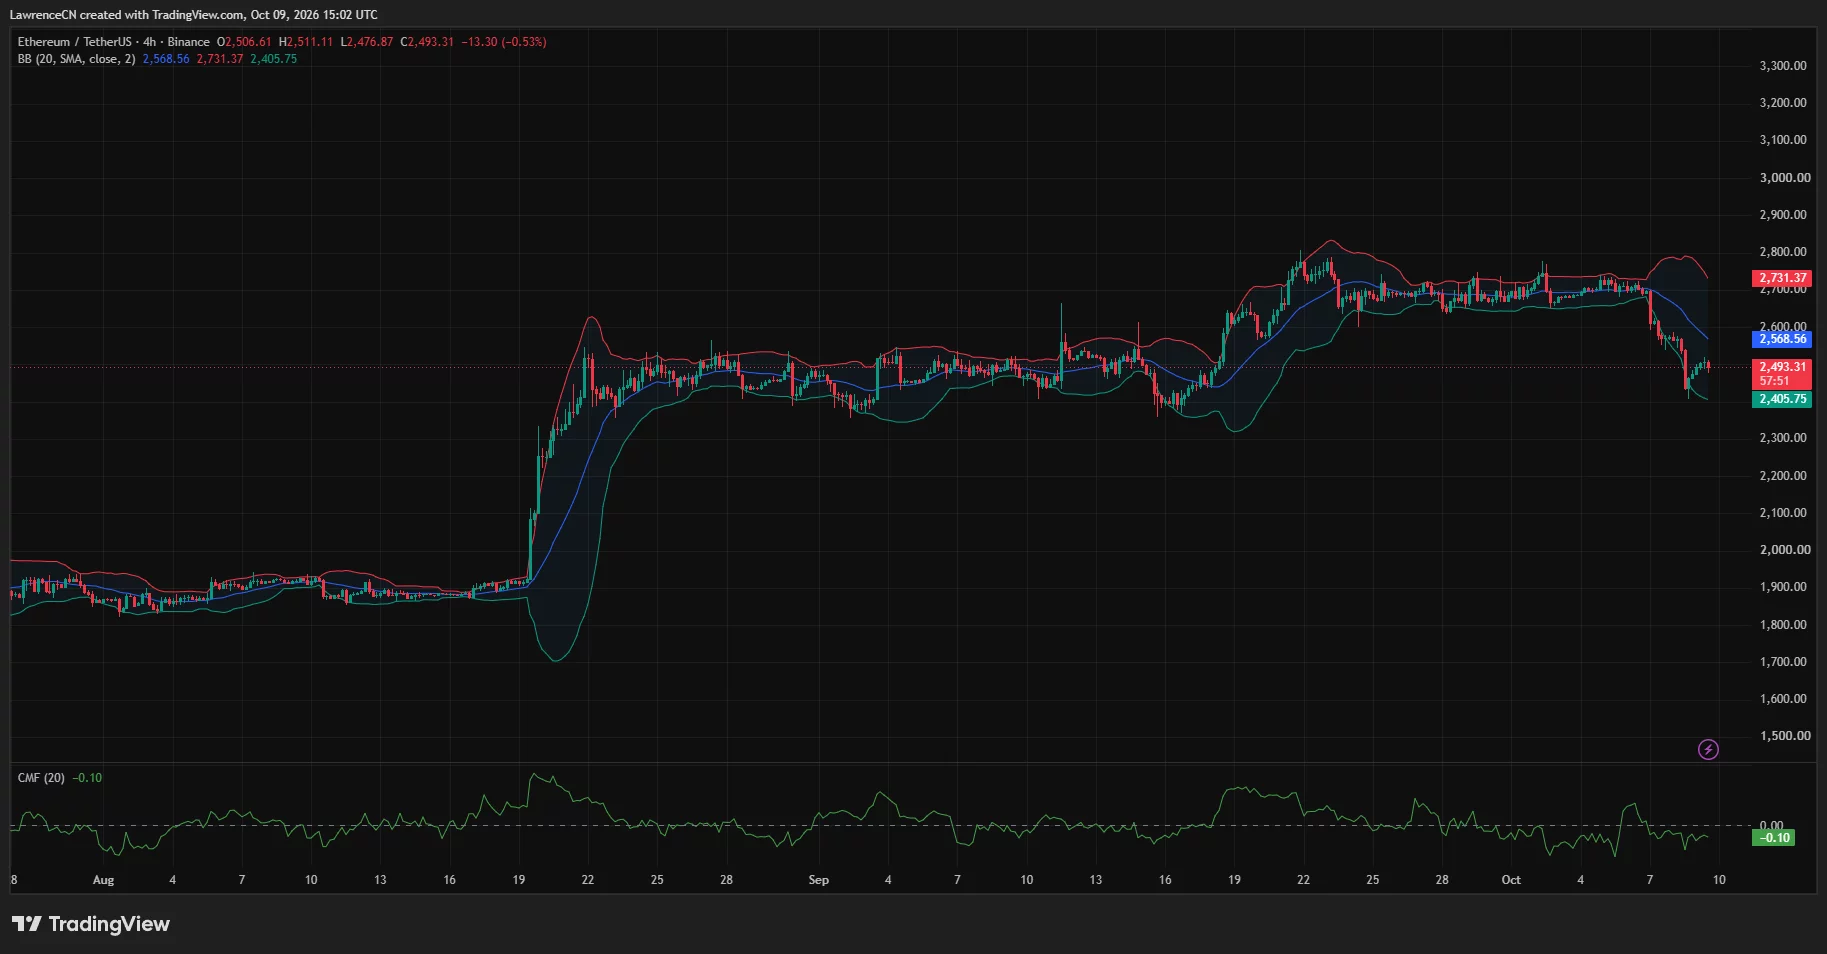Click the −0.10 value beside CMF (20) label
1827x954 pixels.
point(87,778)
